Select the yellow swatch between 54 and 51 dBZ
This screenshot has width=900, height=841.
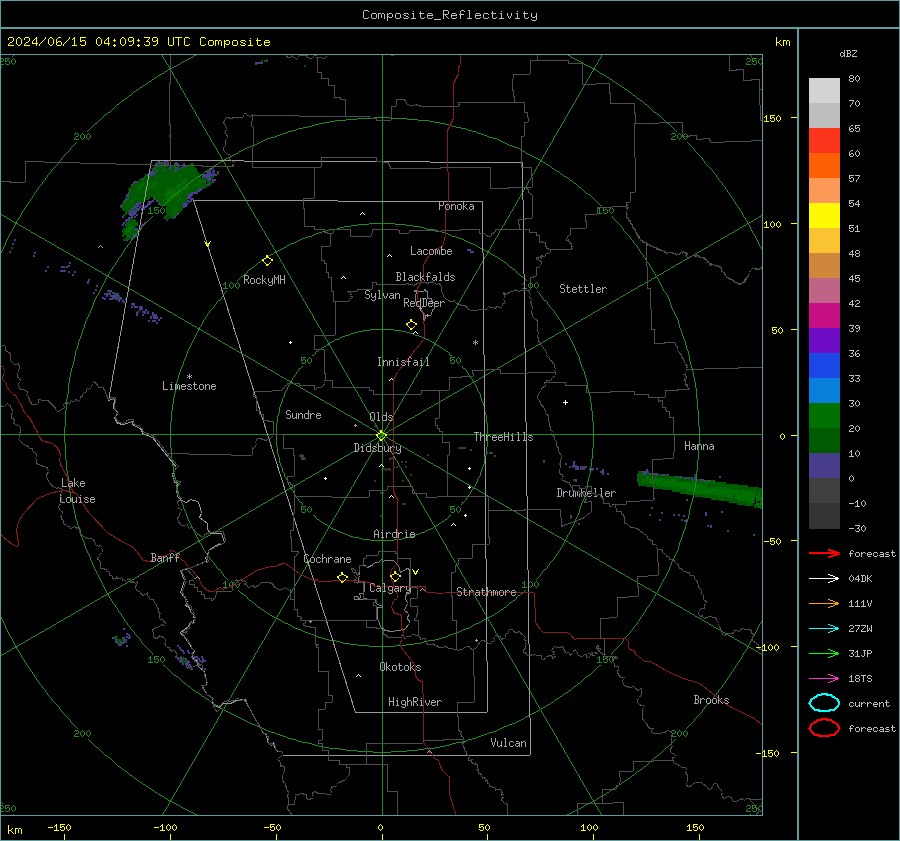(x=824, y=215)
